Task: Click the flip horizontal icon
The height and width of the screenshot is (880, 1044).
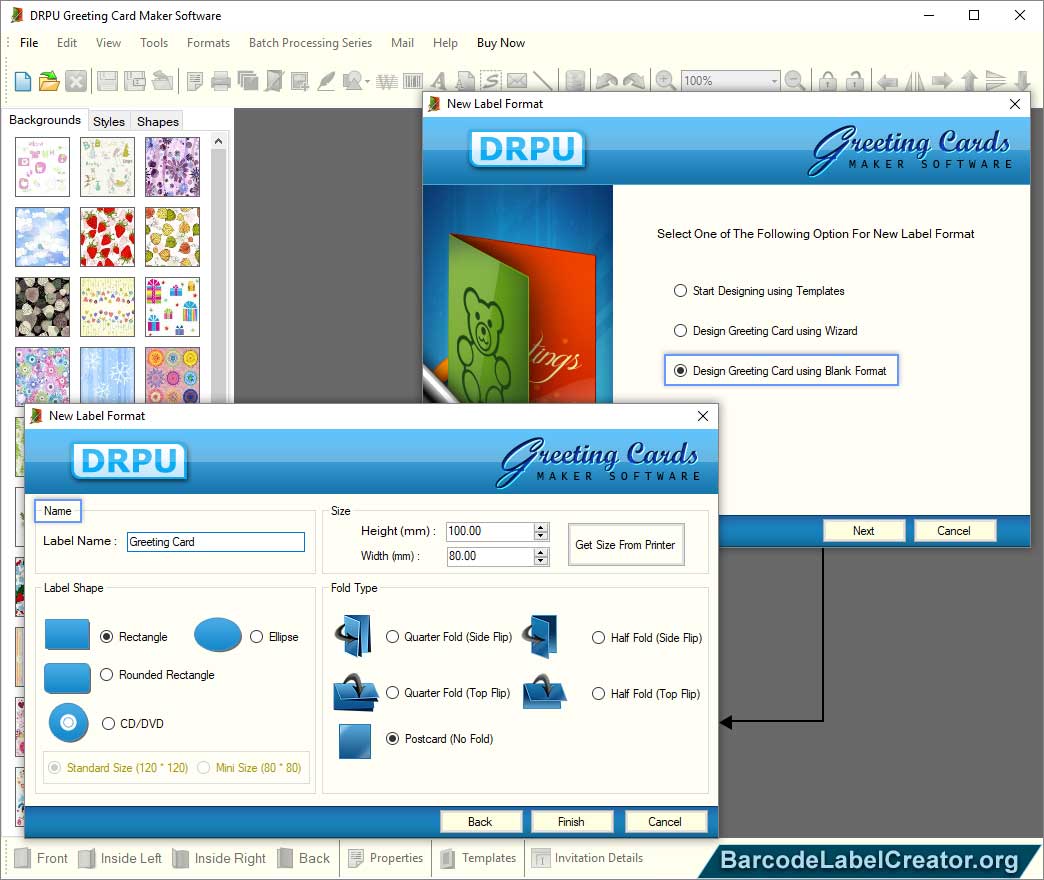Action: tap(915, 81)
